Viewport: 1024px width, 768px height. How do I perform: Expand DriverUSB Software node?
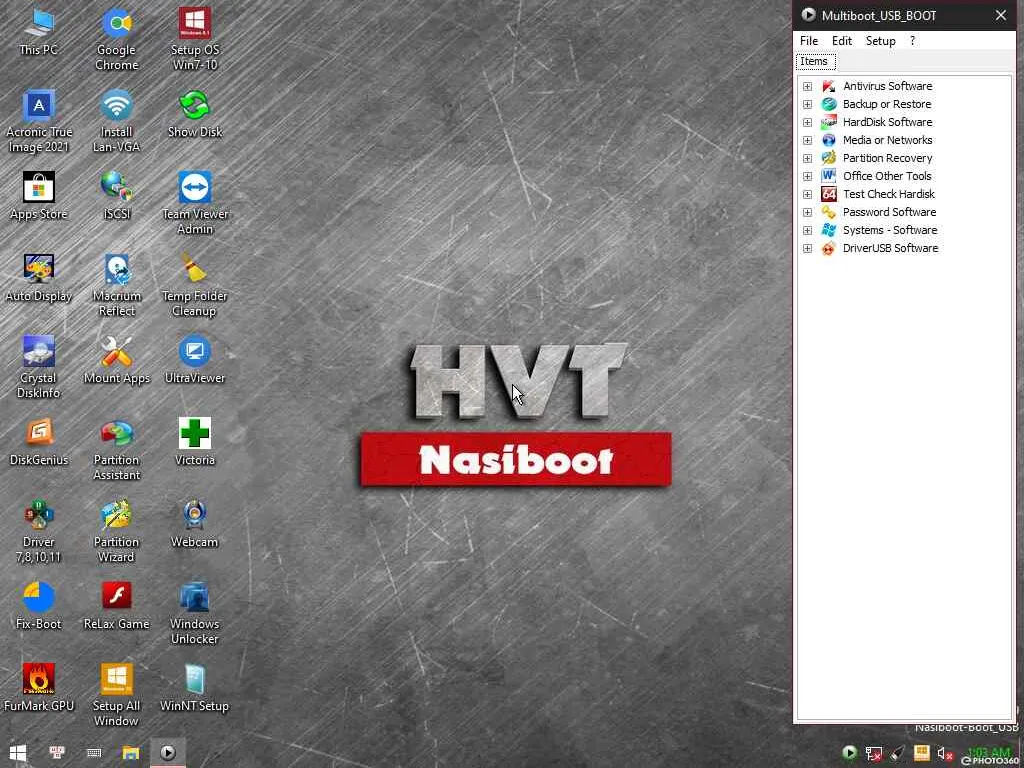(808, 248)
